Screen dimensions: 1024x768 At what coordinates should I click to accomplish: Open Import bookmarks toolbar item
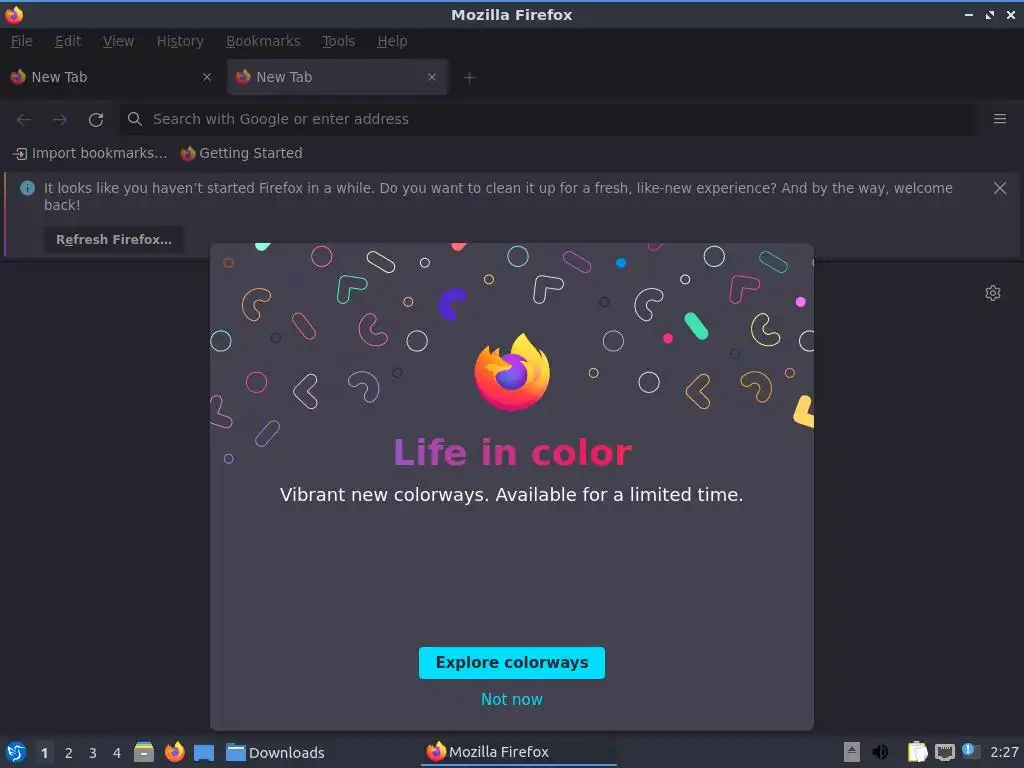[x=90, y=153]
